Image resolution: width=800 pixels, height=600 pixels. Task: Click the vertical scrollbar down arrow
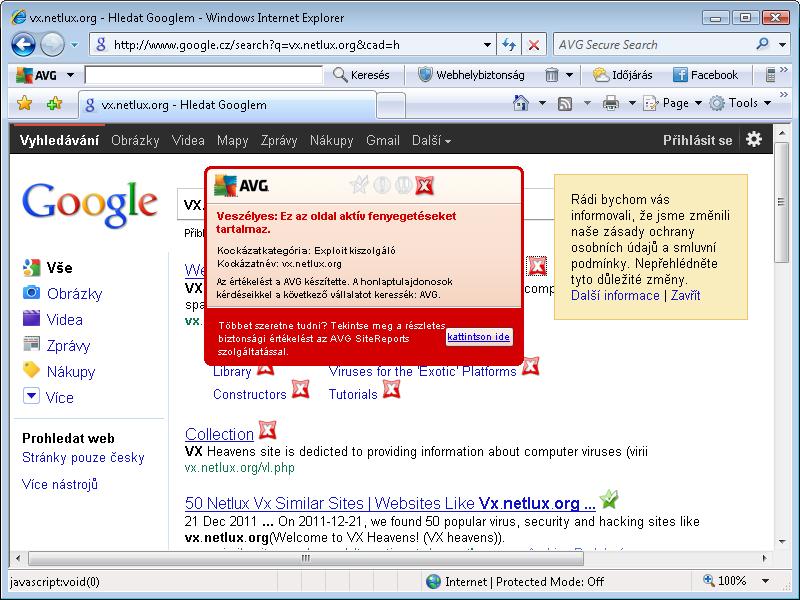point(782,542)
